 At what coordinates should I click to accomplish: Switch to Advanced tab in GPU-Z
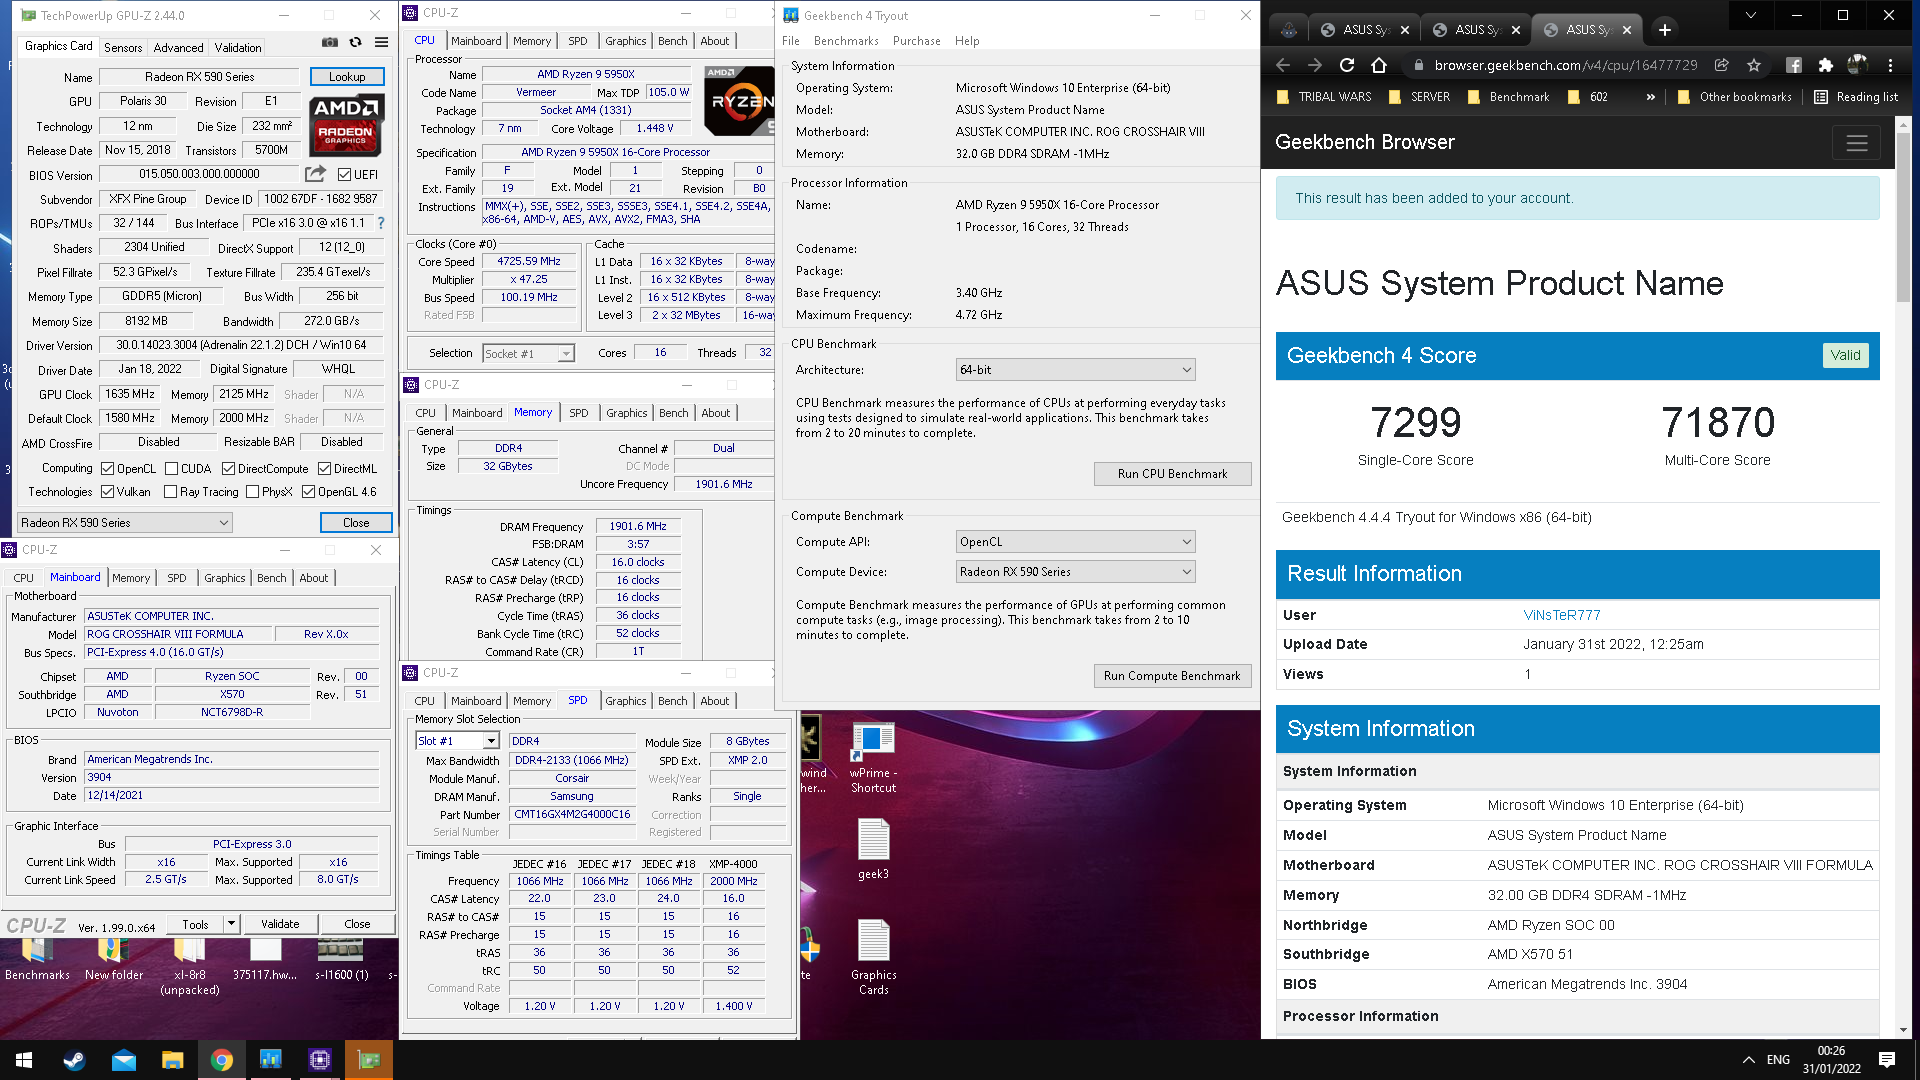178,47
